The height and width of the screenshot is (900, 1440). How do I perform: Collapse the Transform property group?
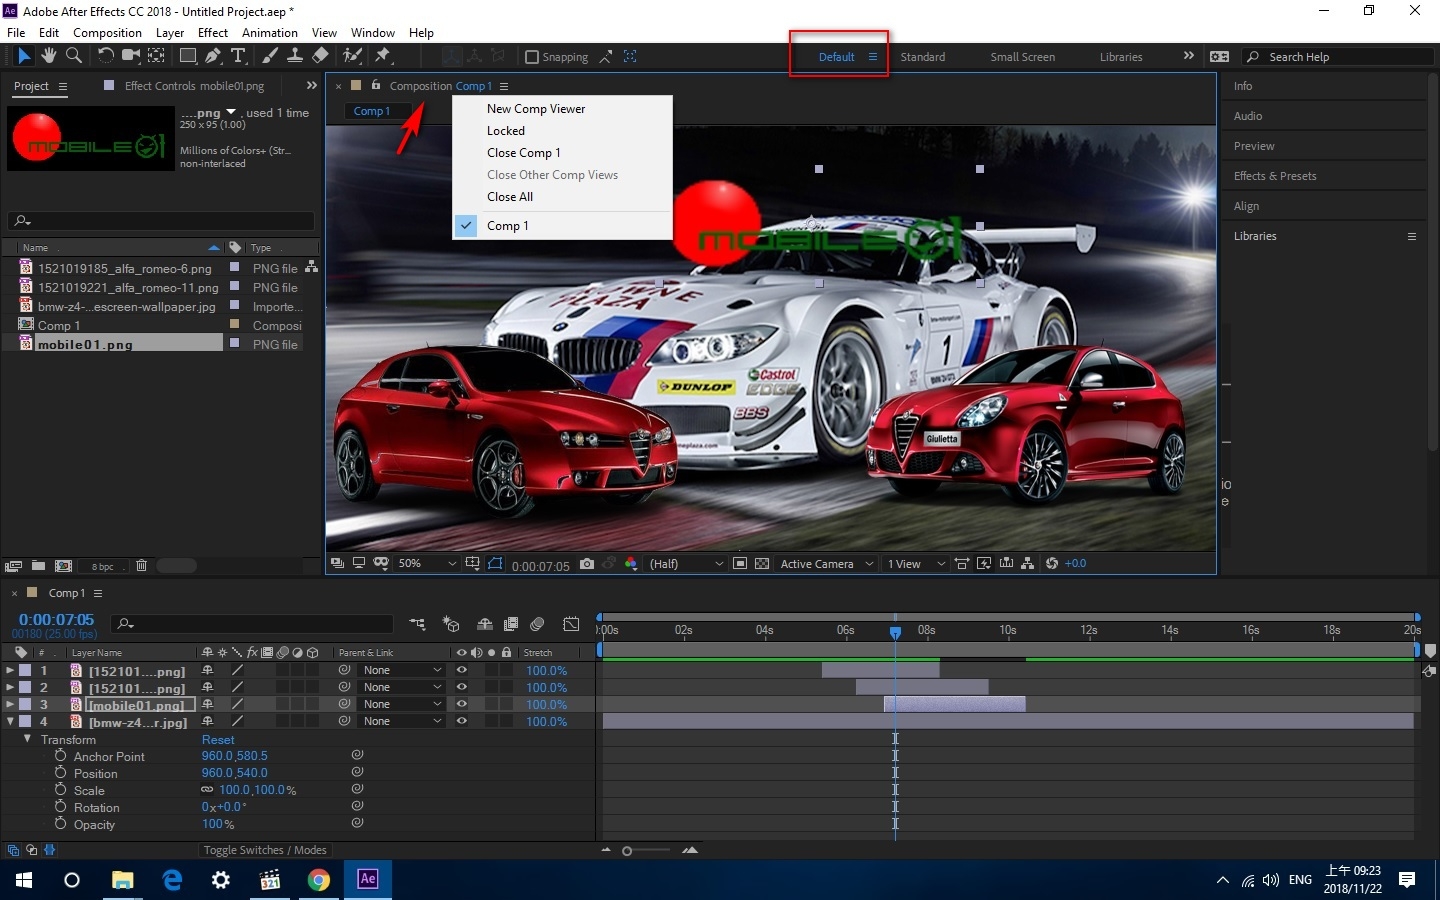(27, 739)
